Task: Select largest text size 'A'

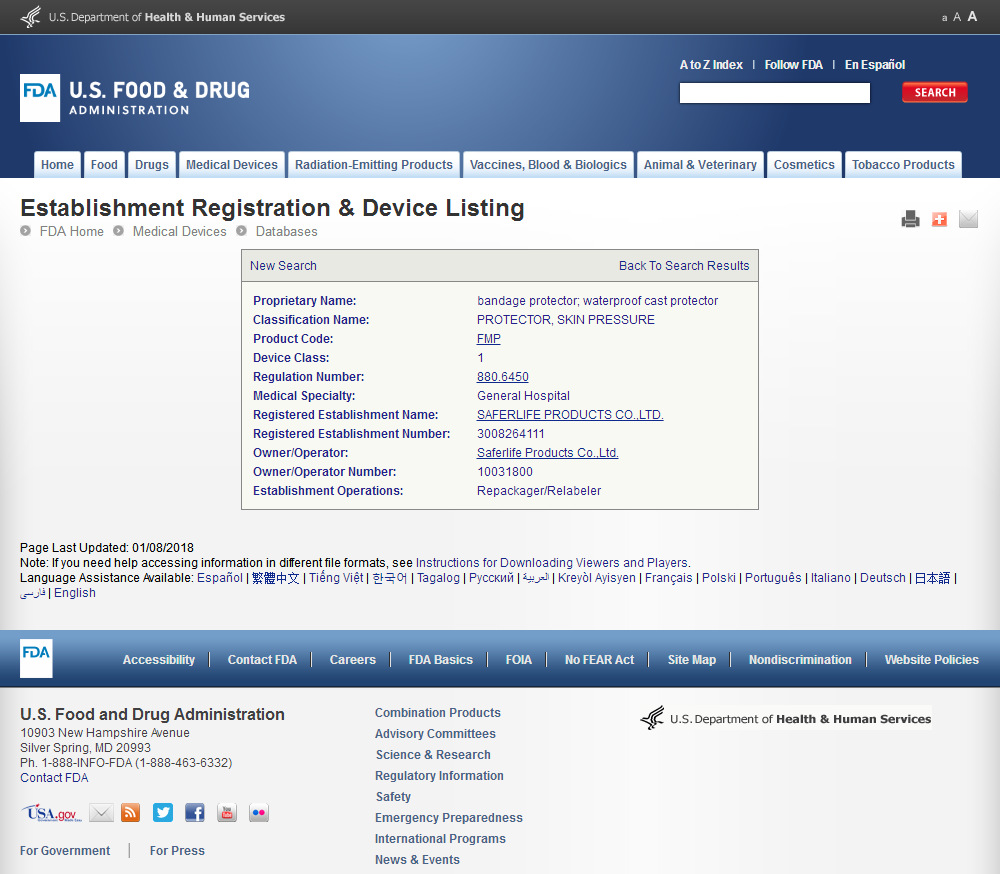Action: pyautogui.click(x=972, y=17)
